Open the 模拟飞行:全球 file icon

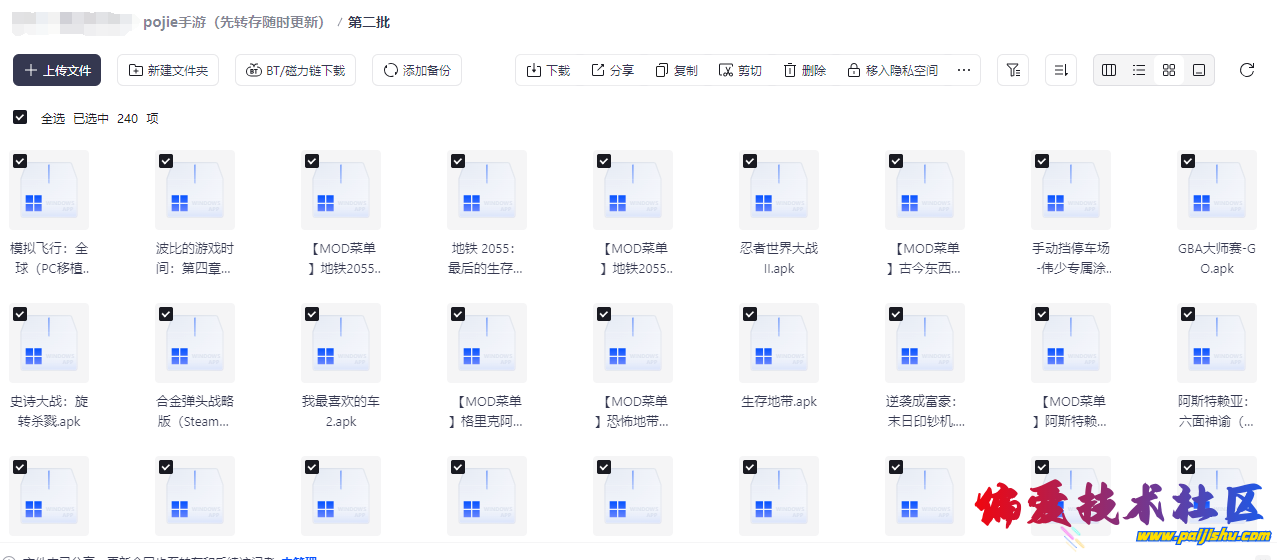click(49, 190)
